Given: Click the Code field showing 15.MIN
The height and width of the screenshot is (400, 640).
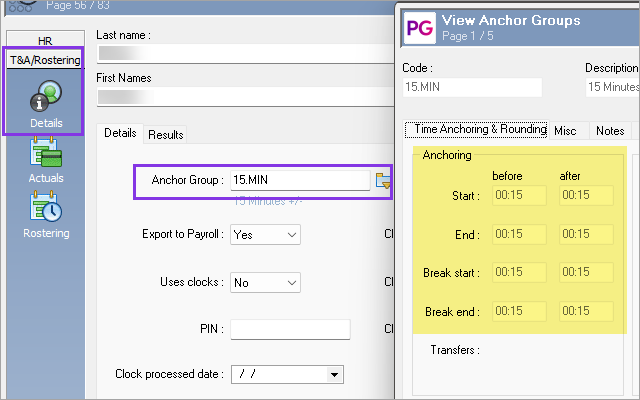Looking at the screenshot, I should (x=472, y=87).
